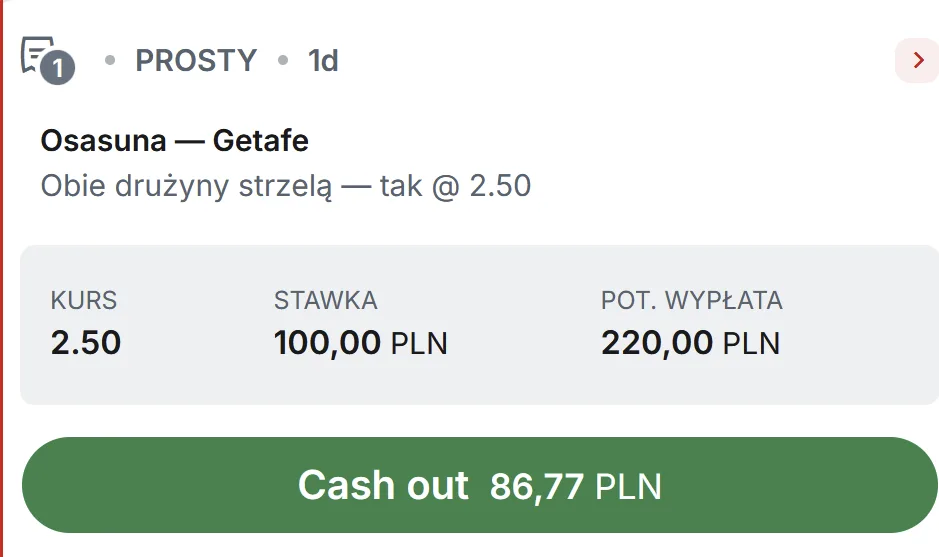Image resolution: width=939 pixels, height=557 pixels.
Task: Select the 220,00 PLN potential payout
Action: [x=690, y=344]
